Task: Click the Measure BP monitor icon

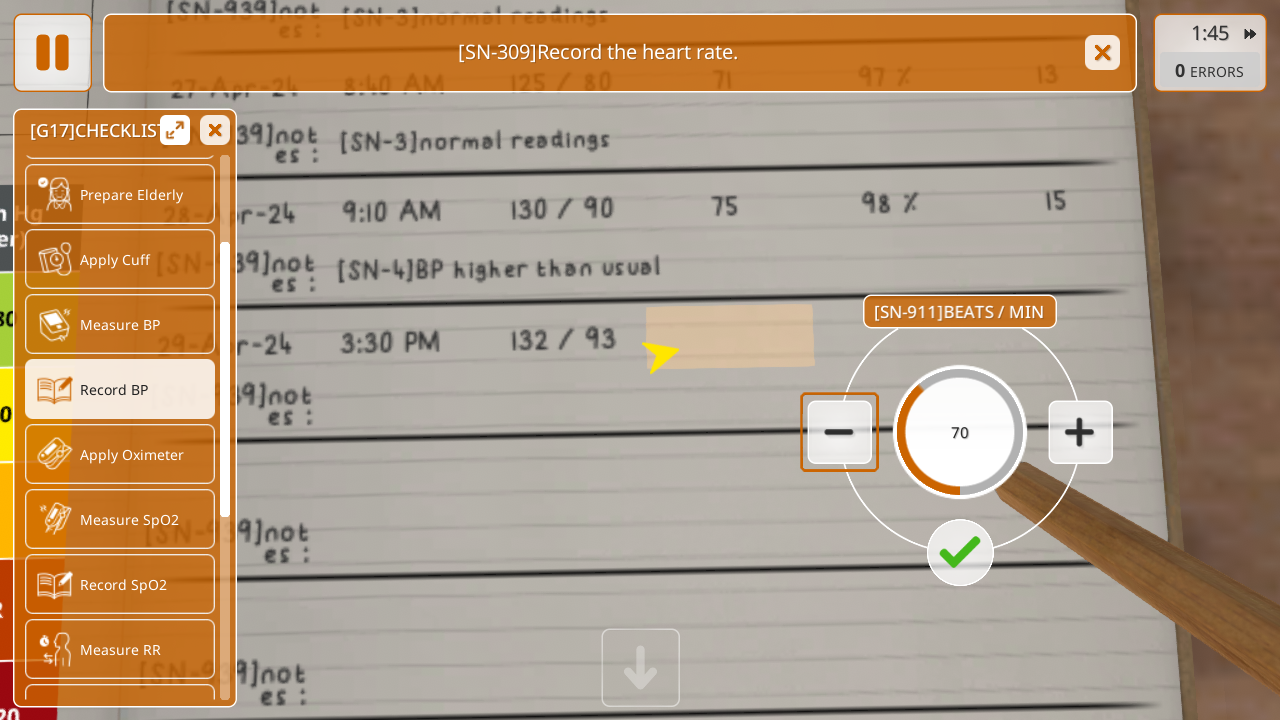Action: [55, 324]
